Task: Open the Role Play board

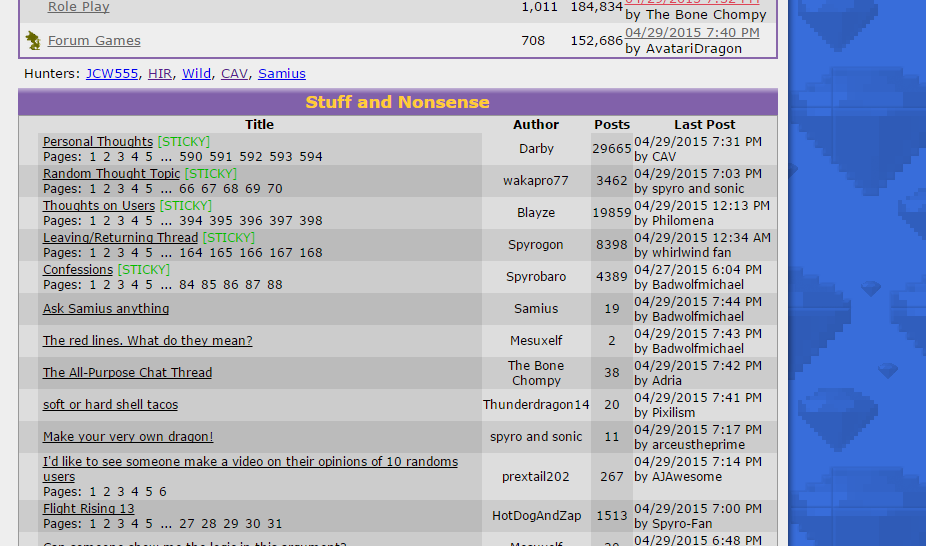Action: 79,7
